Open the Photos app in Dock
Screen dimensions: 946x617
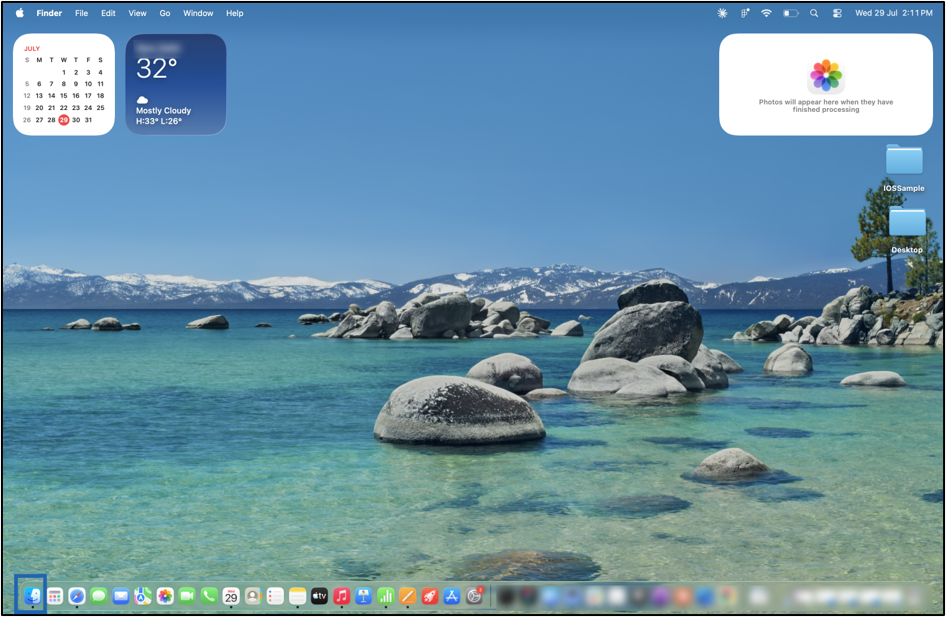point(165,596)
